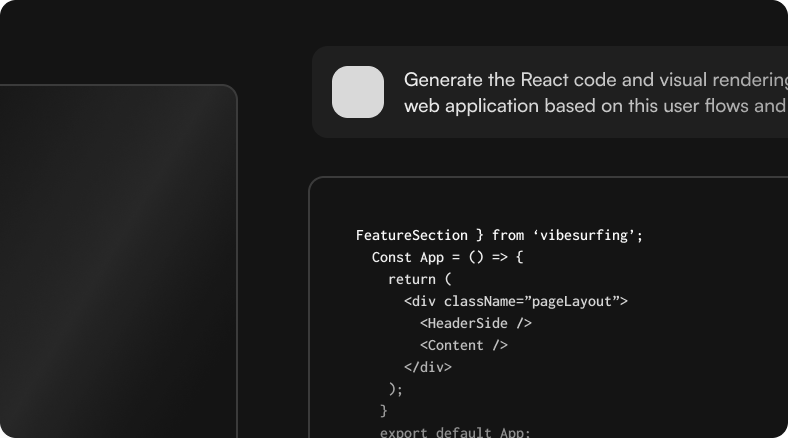
Task: Click the '<HeaderSide />' code line
Action: [475, 323]
